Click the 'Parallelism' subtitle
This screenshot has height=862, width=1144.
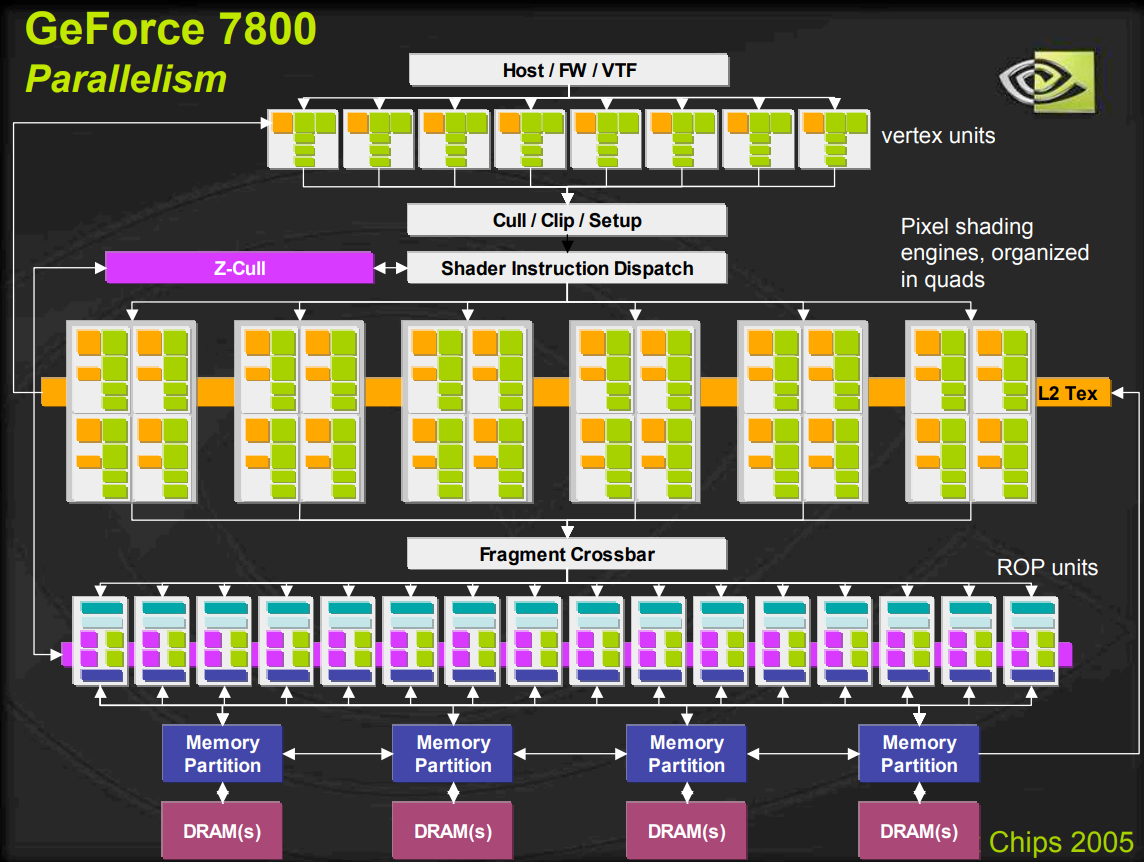pyautogui.click(x=126, y=79)
